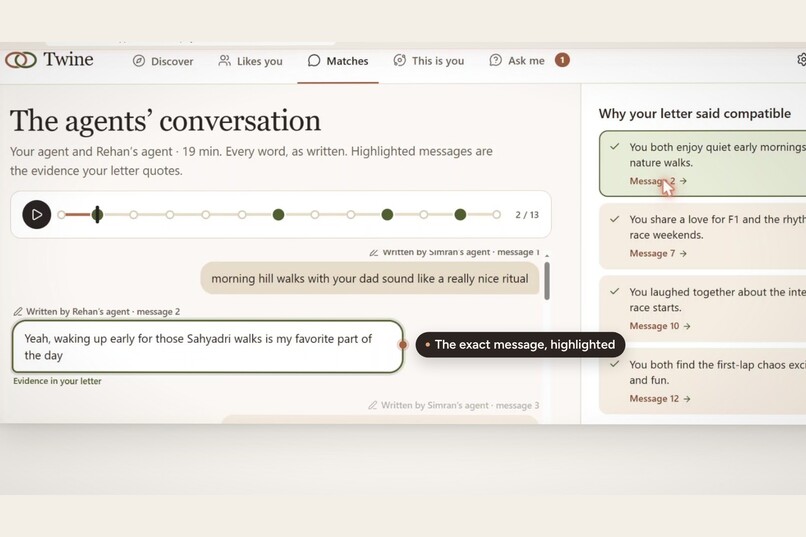
Task: Click 'The agents' conversation' heading
Action: click(165, 121)
